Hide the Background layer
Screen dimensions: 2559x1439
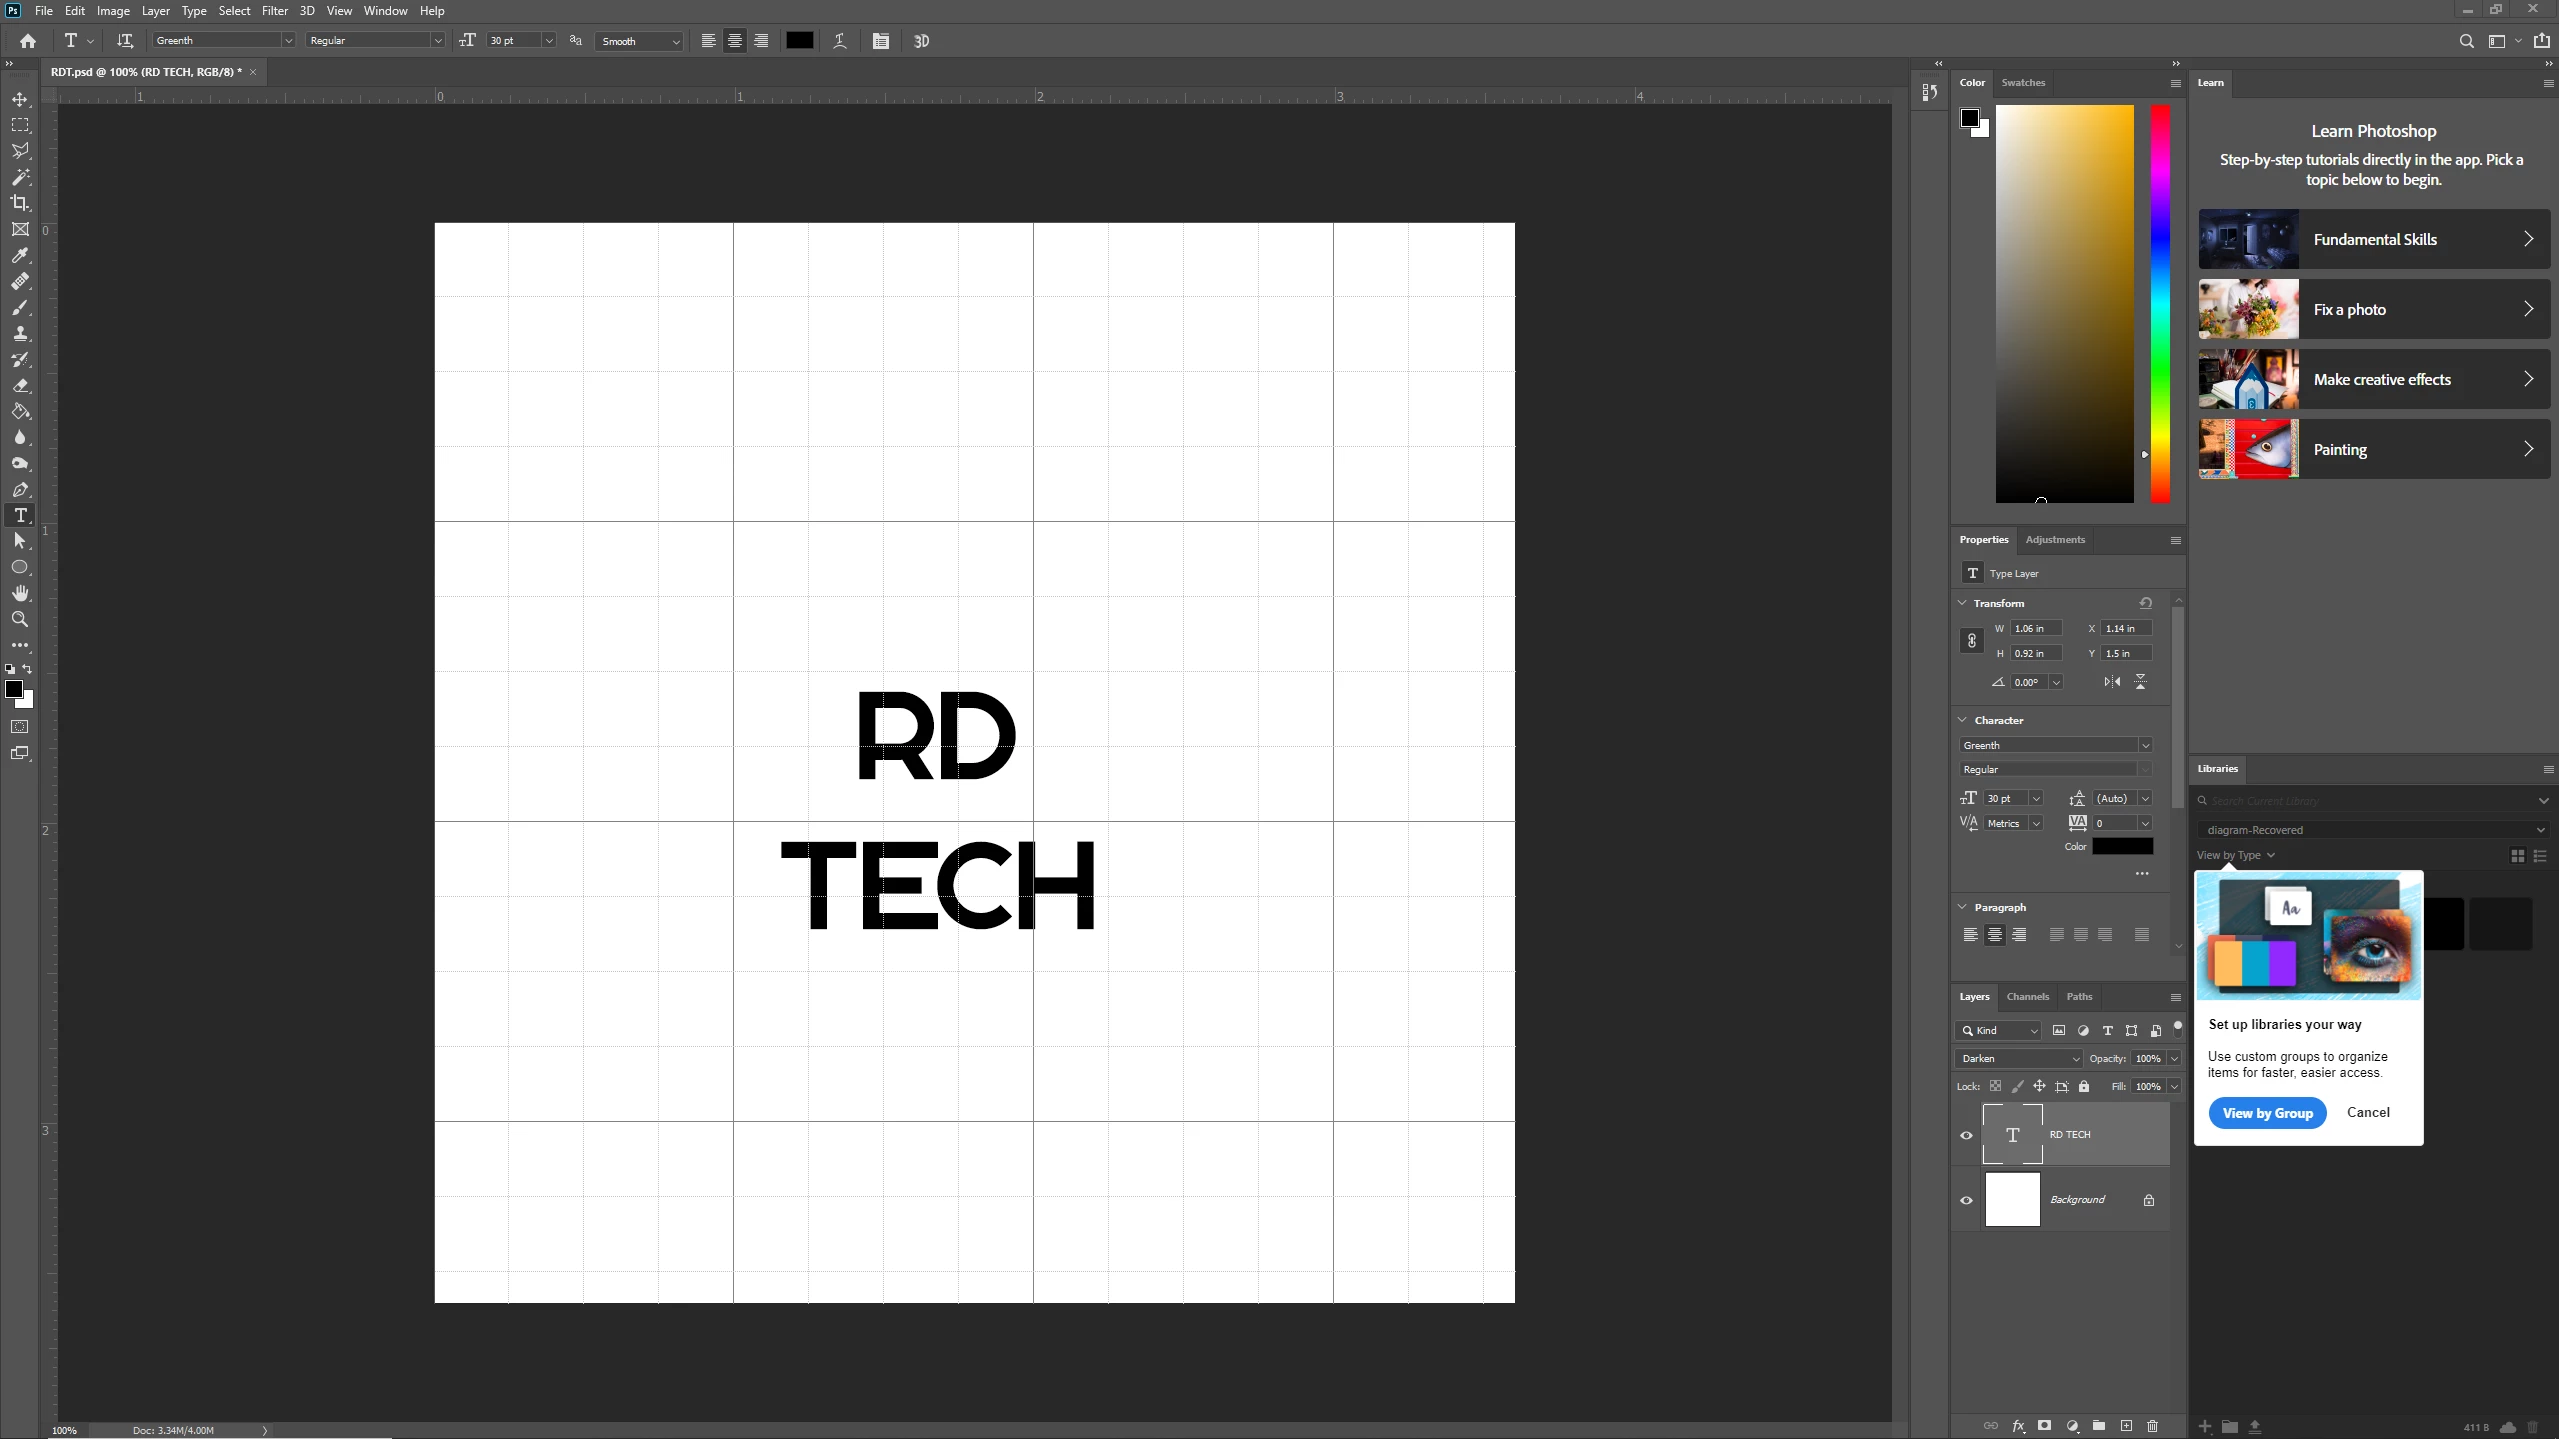(1966, 1200)
